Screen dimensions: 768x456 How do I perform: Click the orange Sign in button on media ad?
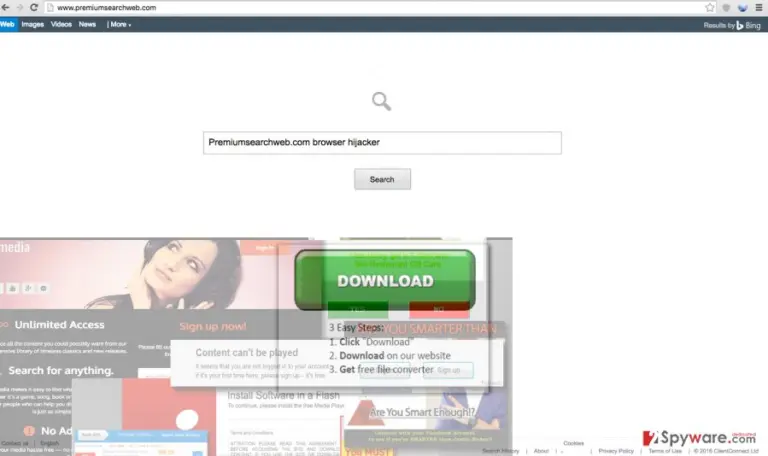[x=264, y=247]
